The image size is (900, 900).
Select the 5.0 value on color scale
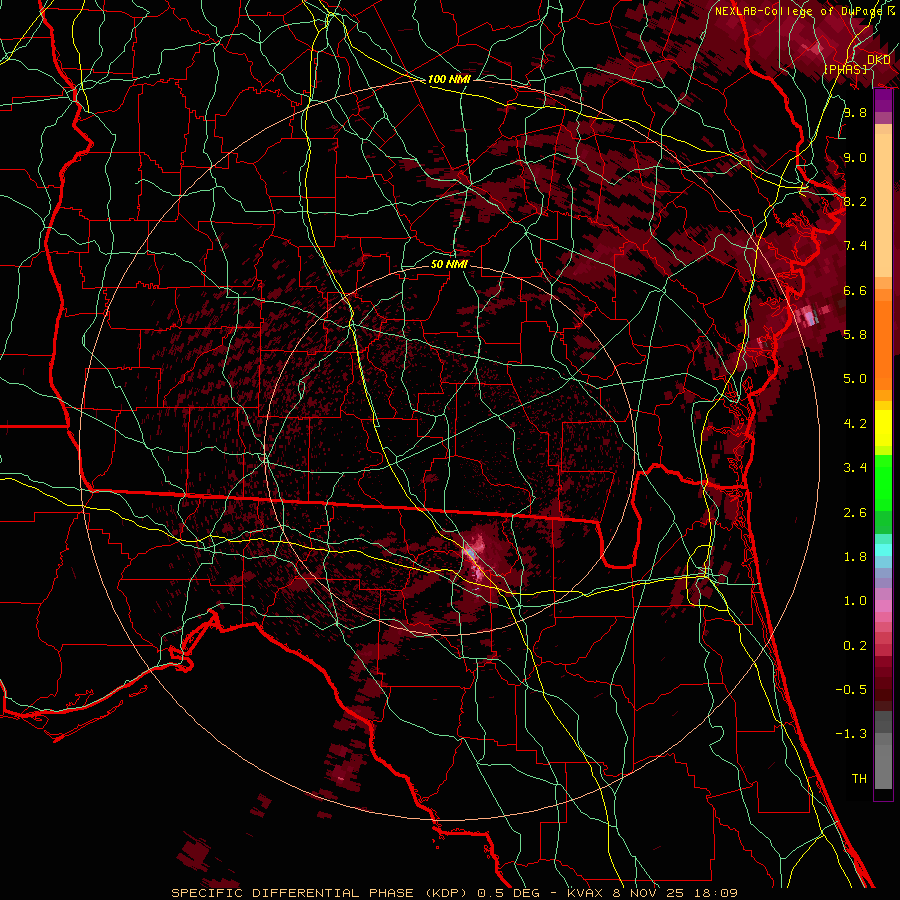pyautogui.click(x=855, y=379)
